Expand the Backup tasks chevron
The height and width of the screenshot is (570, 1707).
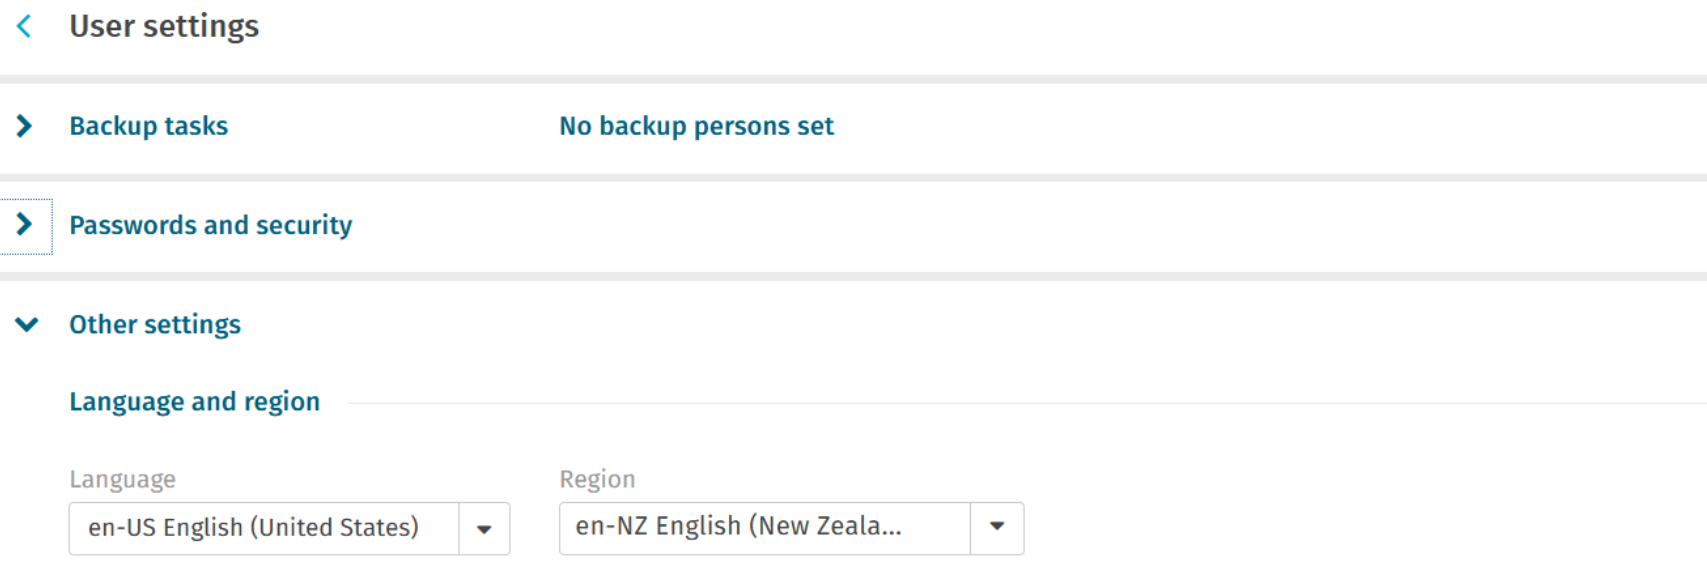tap(25, 126)
